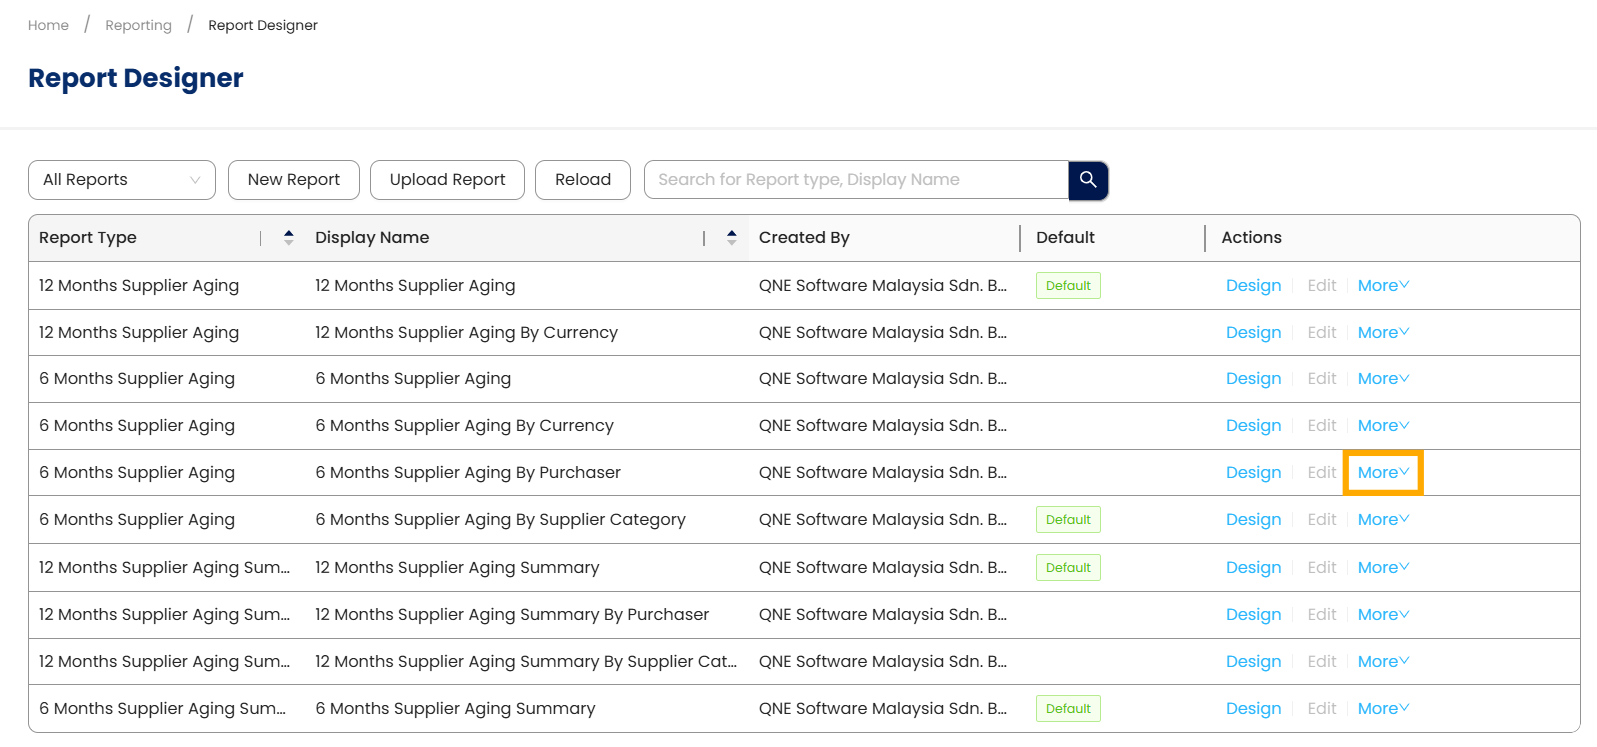Click Default tag on 12 Months Supplier Aging Summary
This screenshot has width=1597, height=747.
coord(1068,567)
